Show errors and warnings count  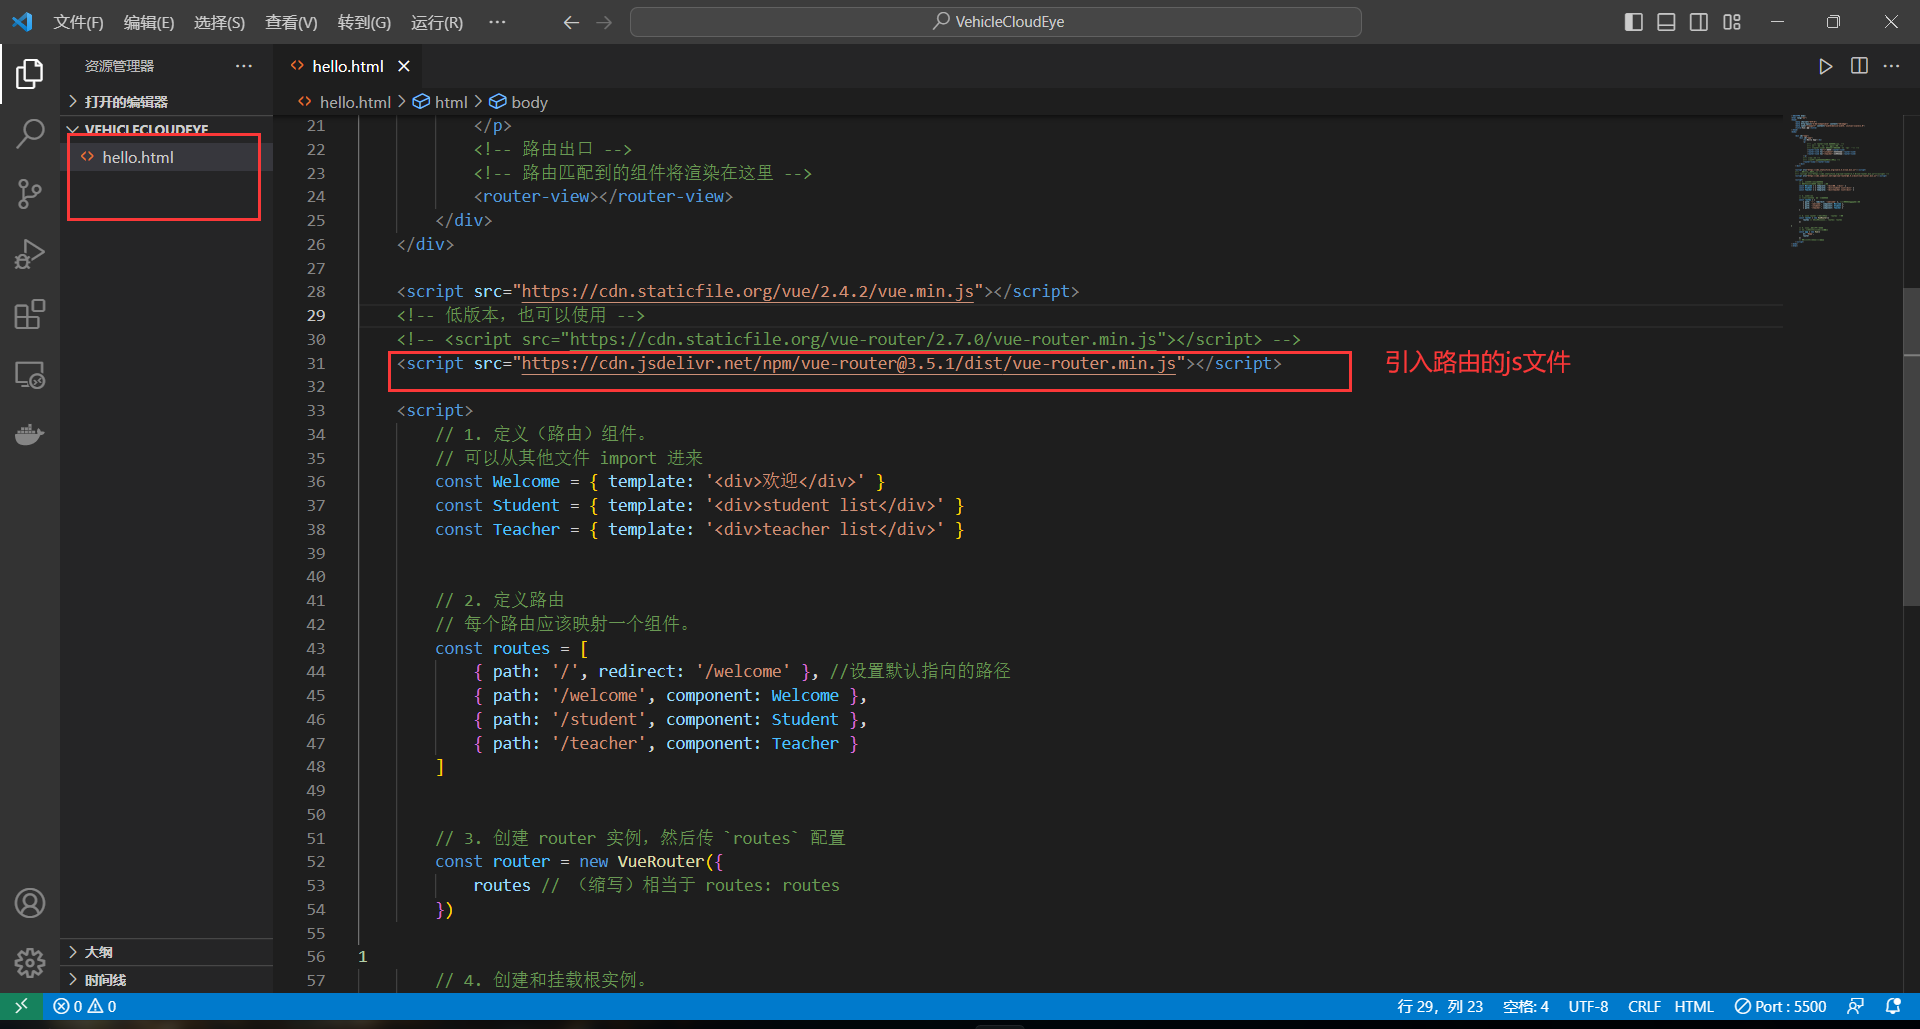tap(85, 1006)
